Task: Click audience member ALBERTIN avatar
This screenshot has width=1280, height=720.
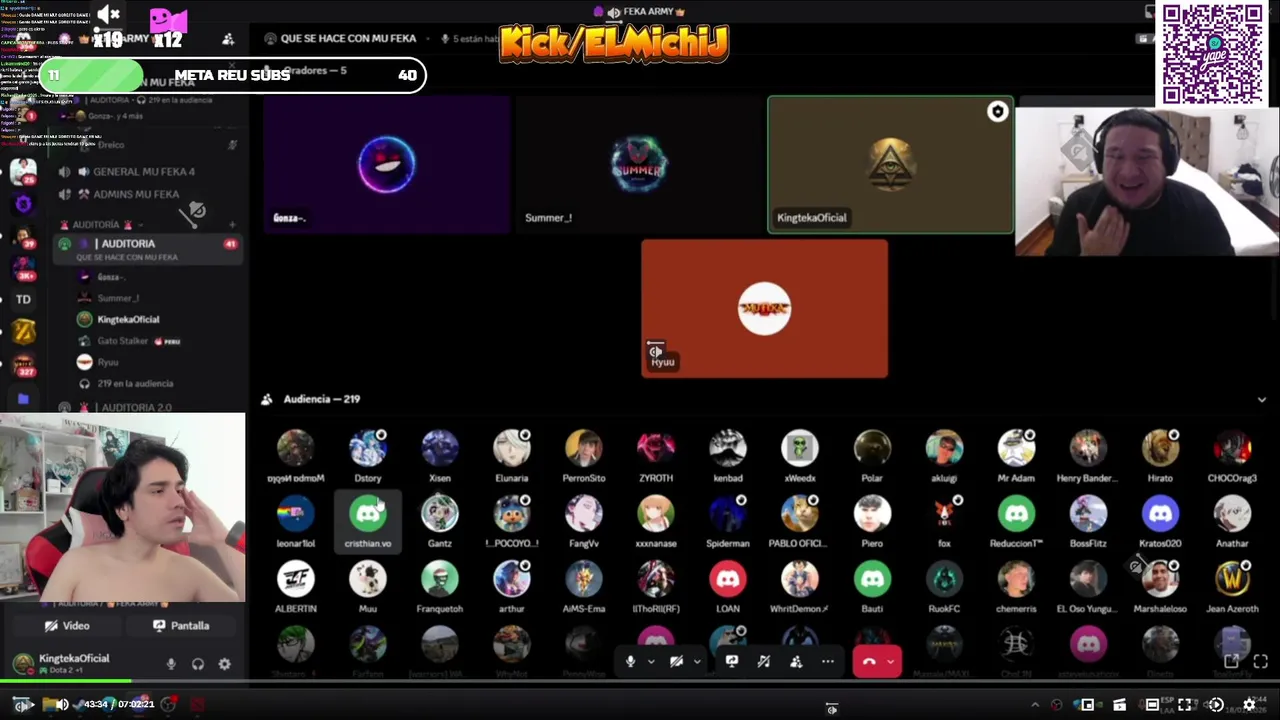Action: click(x=296, y=580)
